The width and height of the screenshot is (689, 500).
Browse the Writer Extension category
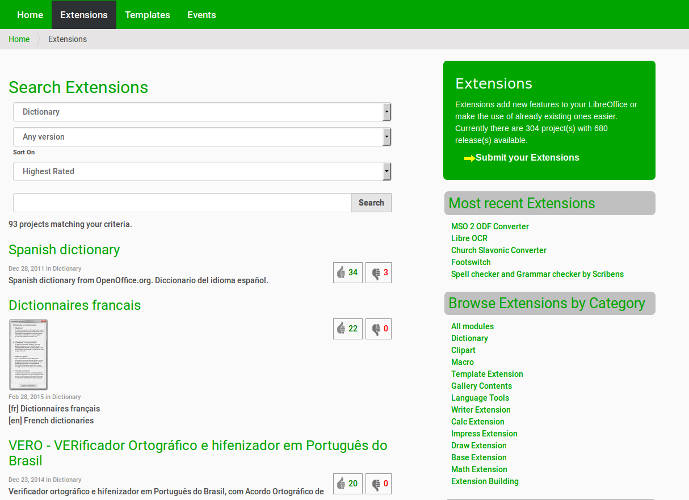[x=481, y=409]
